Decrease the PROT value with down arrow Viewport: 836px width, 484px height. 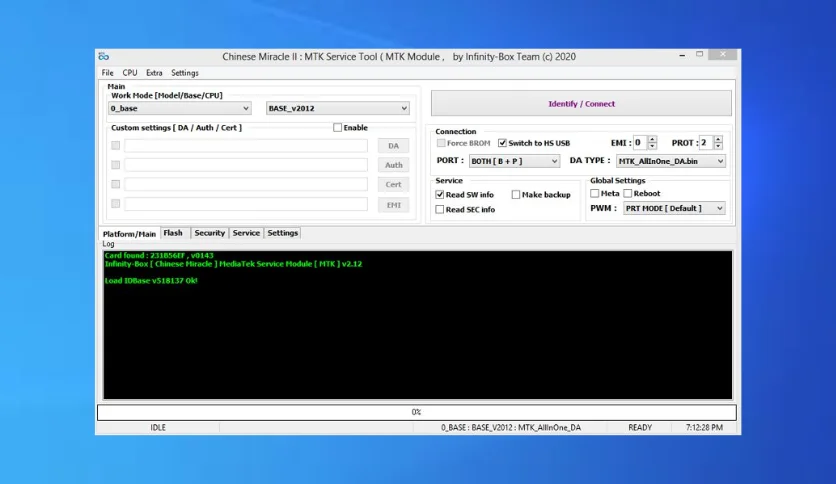coord(718,146)
